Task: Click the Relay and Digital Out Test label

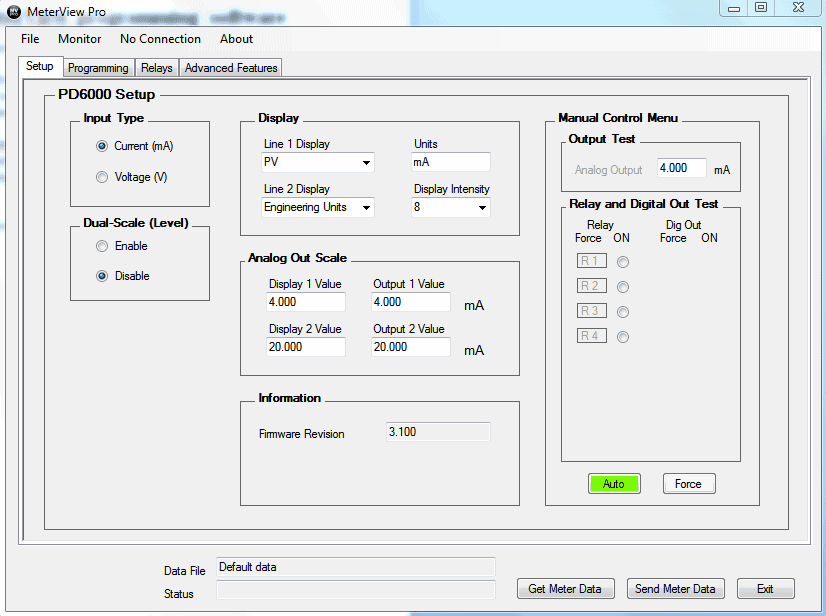Action: tap(643, 204)
